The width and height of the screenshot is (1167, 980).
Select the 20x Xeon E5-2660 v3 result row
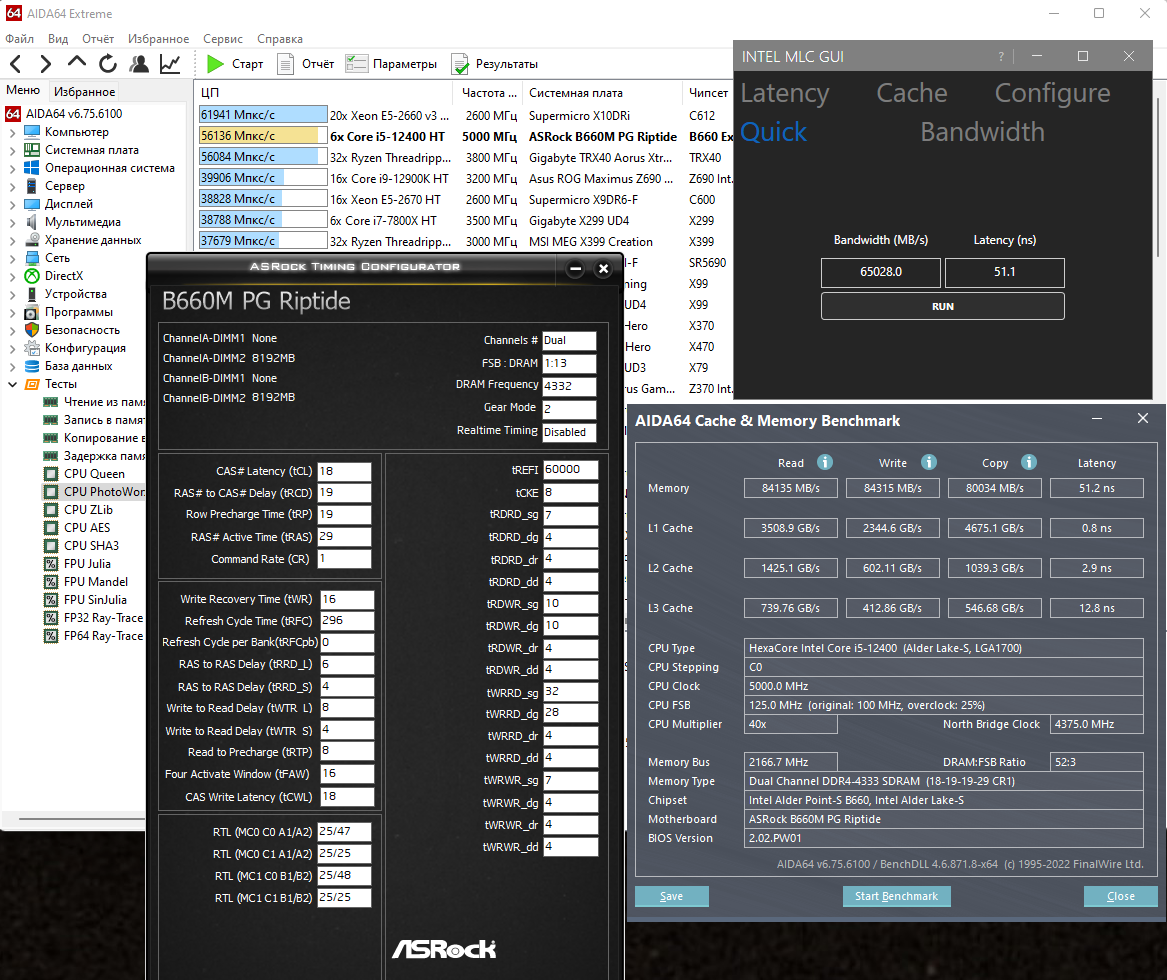(x=466, y=115)
